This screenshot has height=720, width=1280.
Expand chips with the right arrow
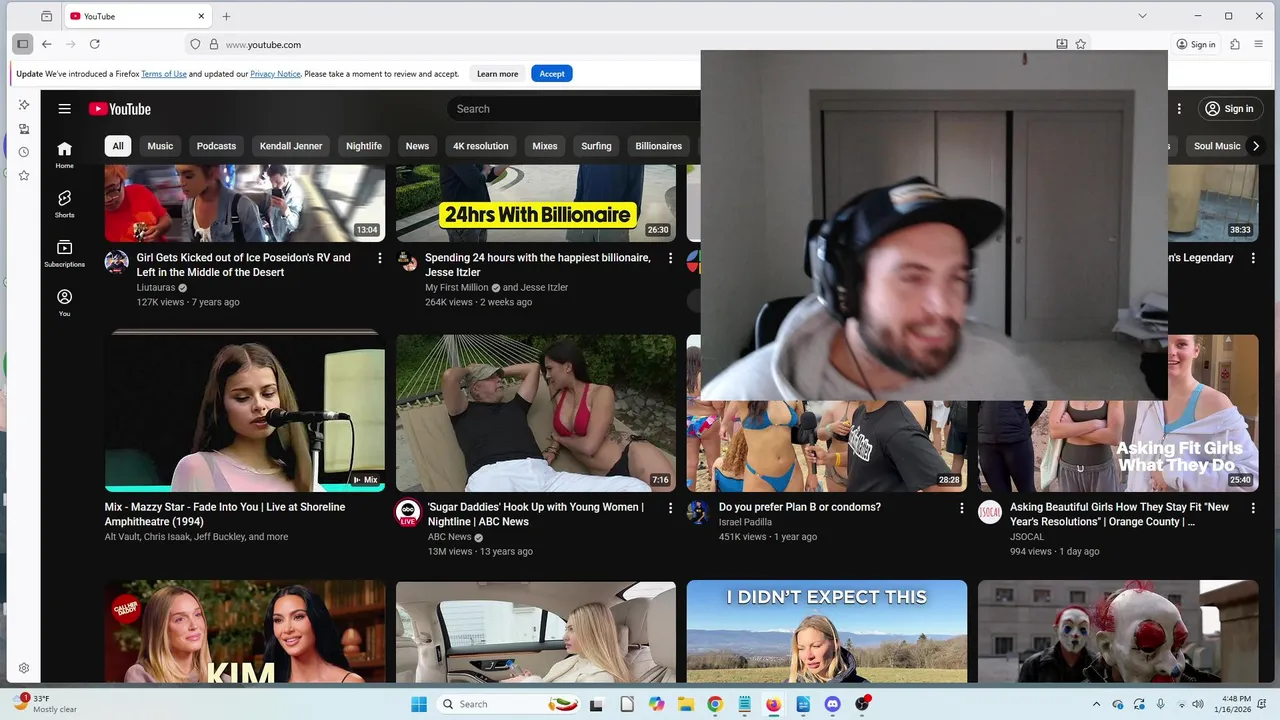(x=1256, y=146)
